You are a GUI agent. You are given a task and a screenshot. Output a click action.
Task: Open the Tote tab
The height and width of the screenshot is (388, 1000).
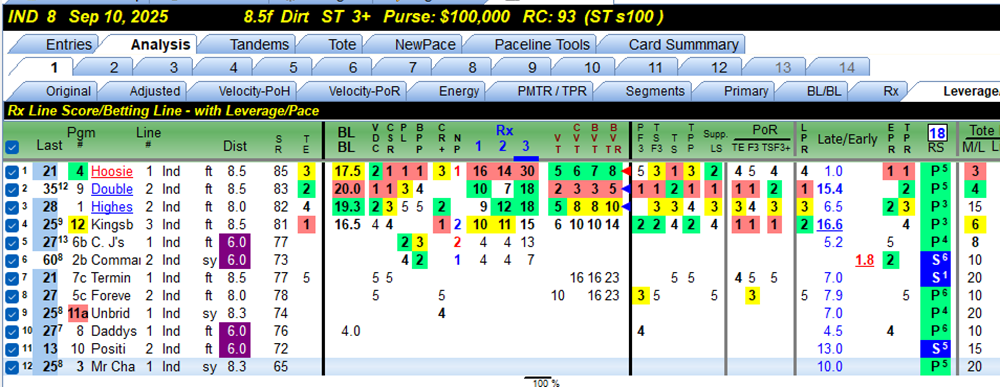point(342,45)
